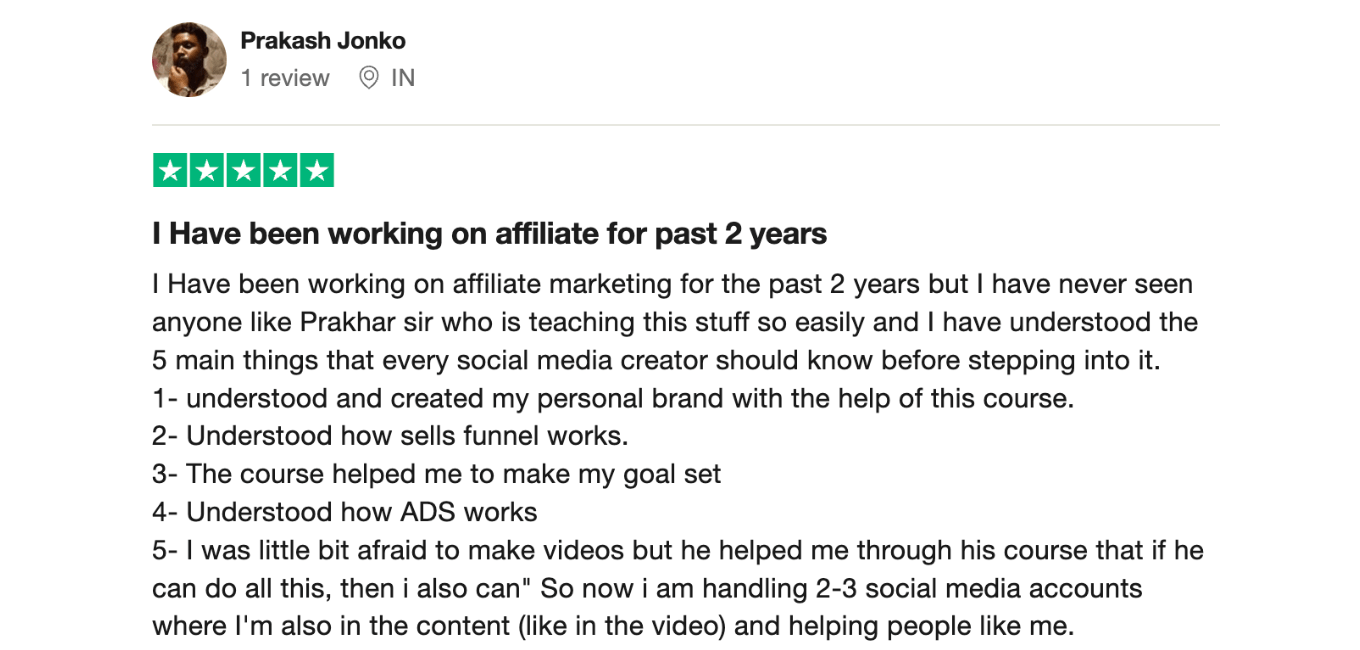Click the "1 review" count text

[285, 78]
